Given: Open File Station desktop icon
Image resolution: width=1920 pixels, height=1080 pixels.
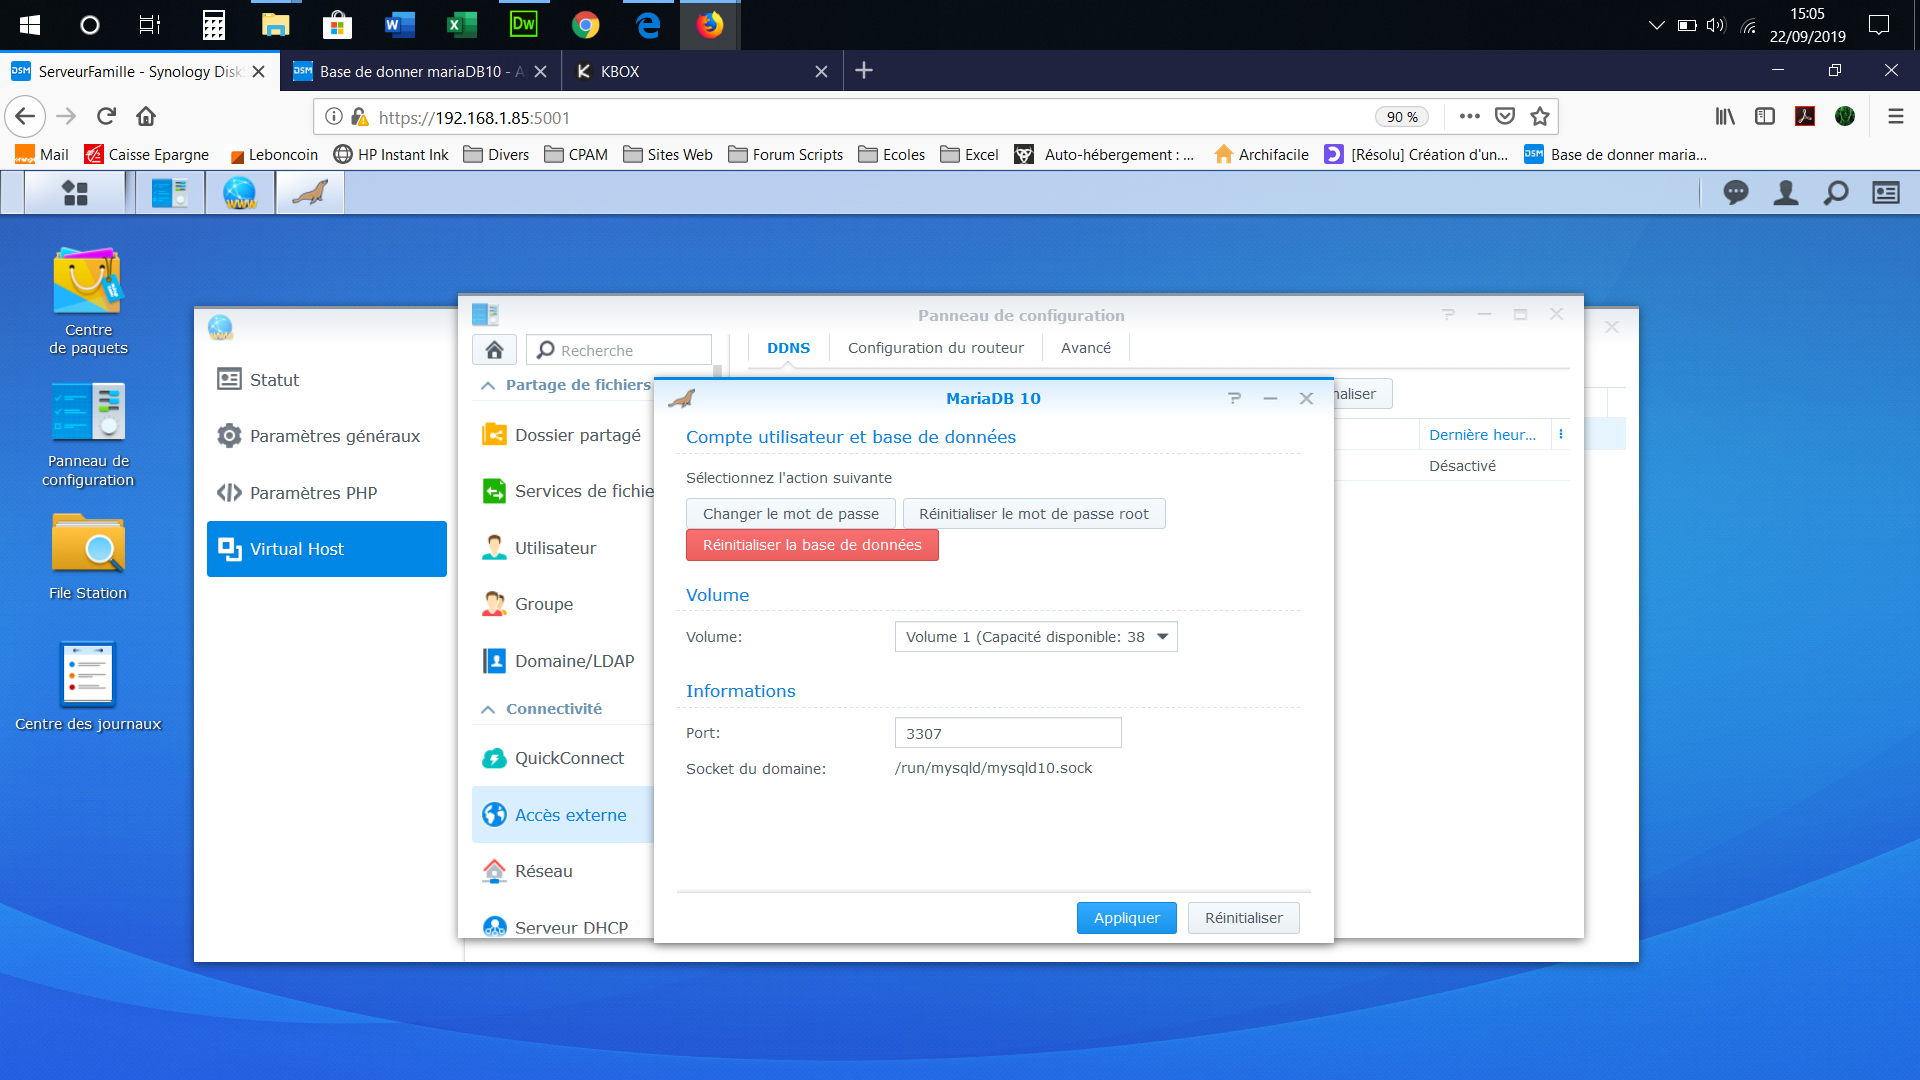Looking at the screenshot, I should (88, 556).
